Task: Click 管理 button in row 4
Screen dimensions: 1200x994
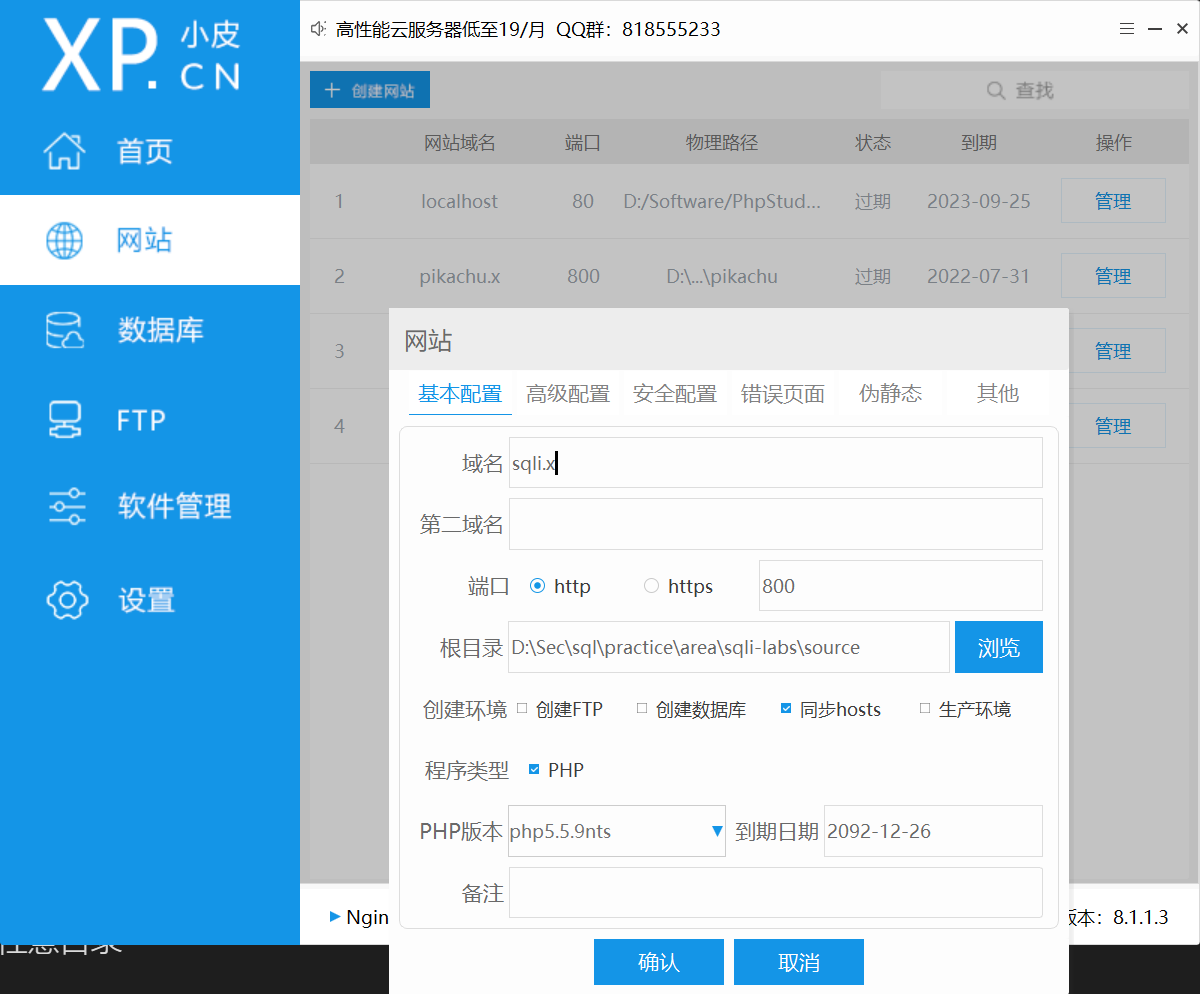Action: click(1113, 426)
